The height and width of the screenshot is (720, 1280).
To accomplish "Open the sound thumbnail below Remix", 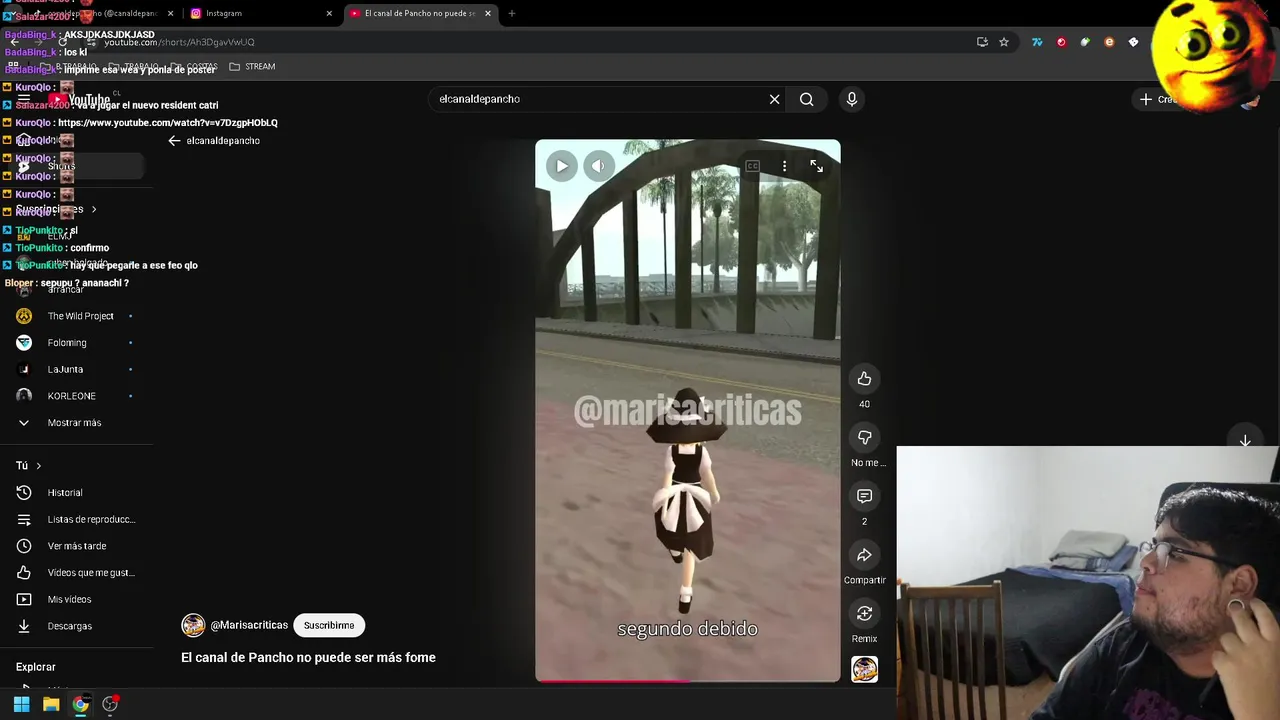I will (864, 669).
